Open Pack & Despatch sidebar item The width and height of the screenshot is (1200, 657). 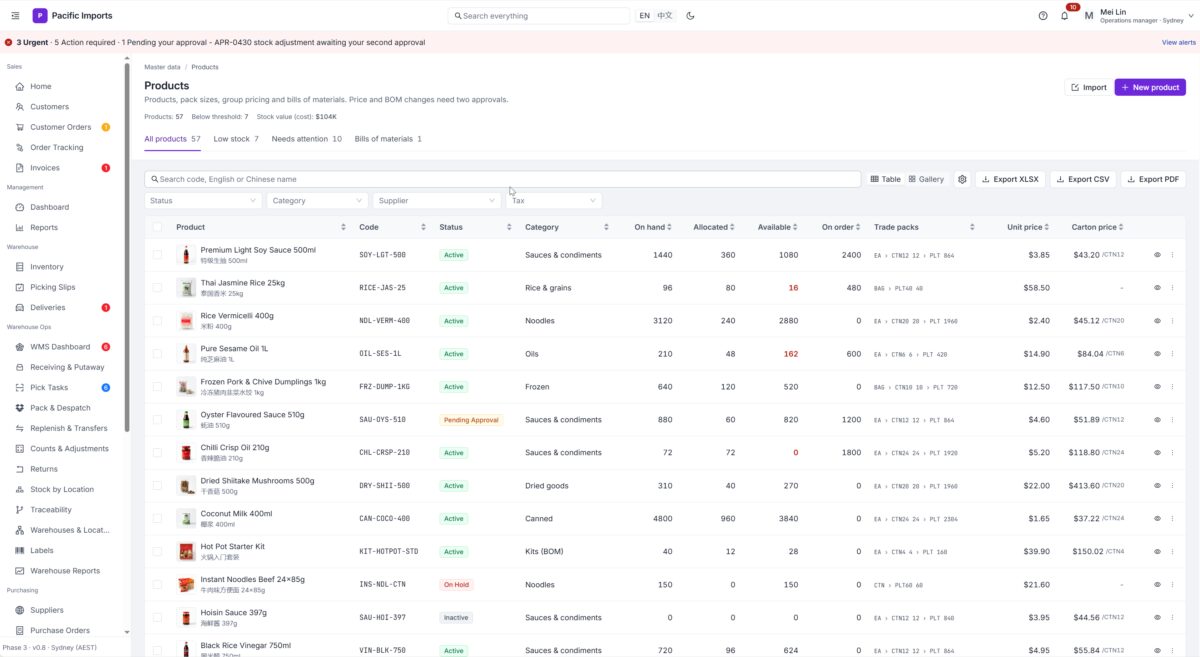[60, 408]
